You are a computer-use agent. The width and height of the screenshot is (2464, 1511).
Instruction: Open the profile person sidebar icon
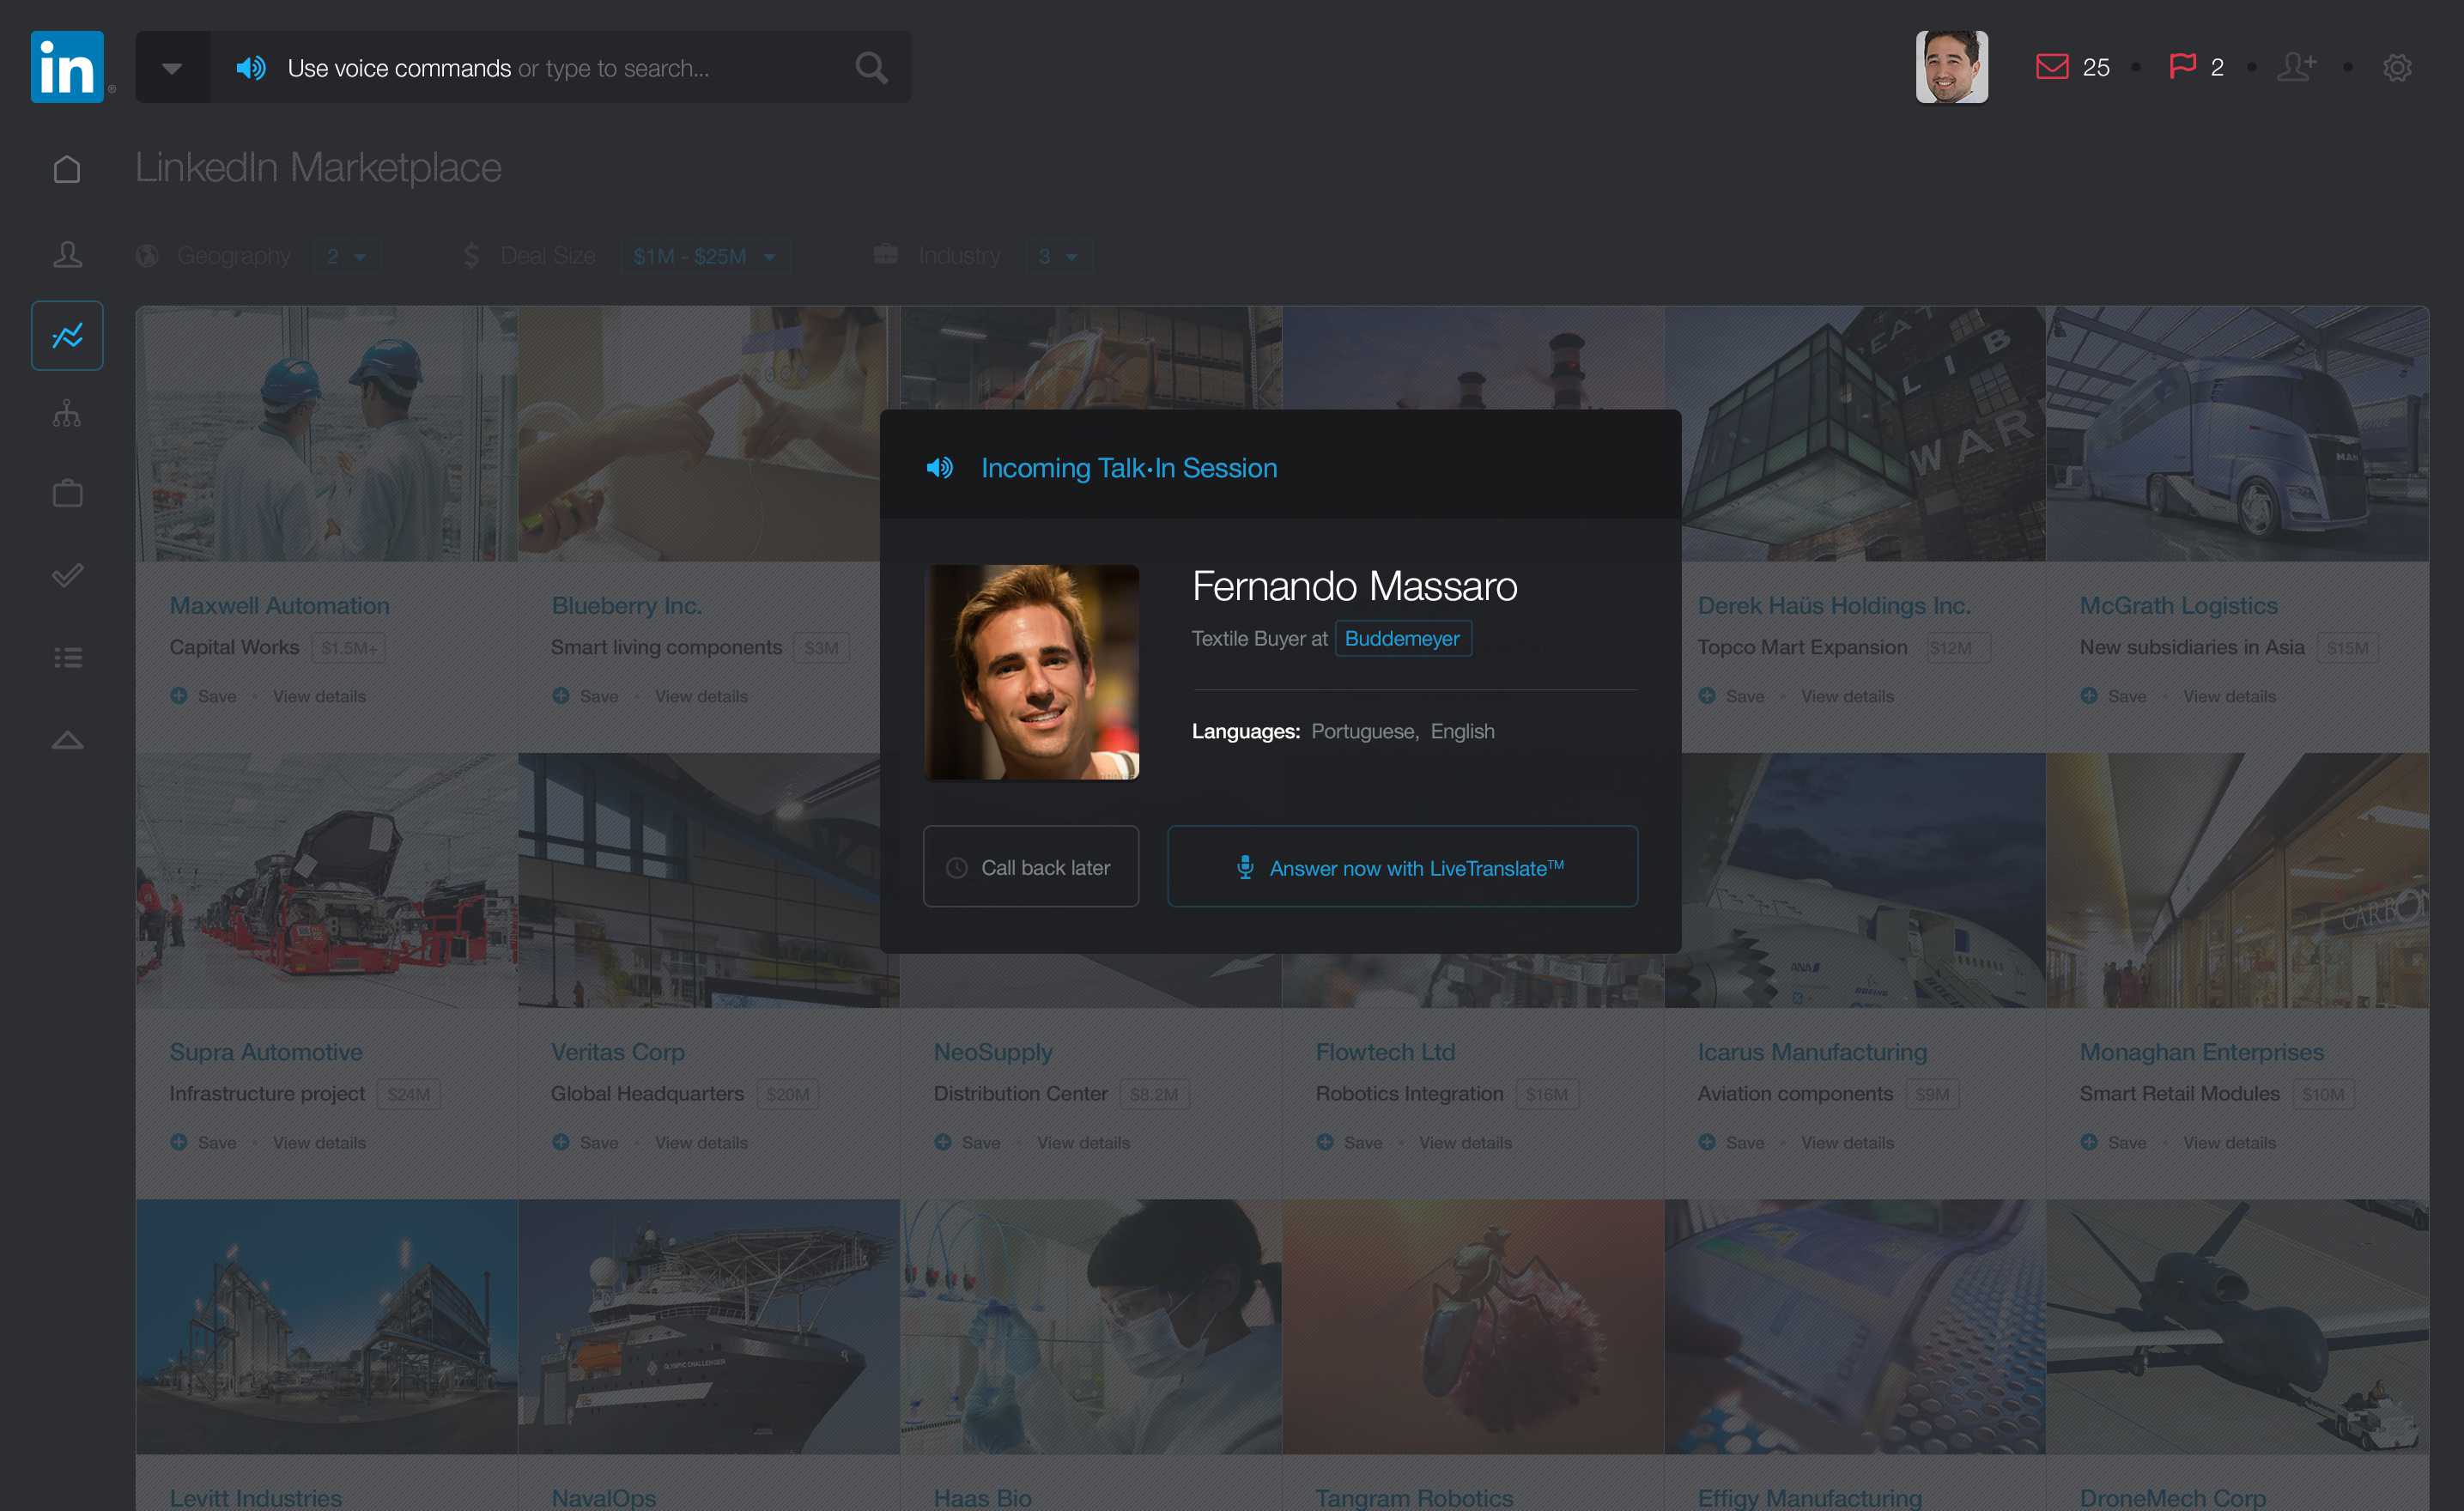click(x=67, y=254)
